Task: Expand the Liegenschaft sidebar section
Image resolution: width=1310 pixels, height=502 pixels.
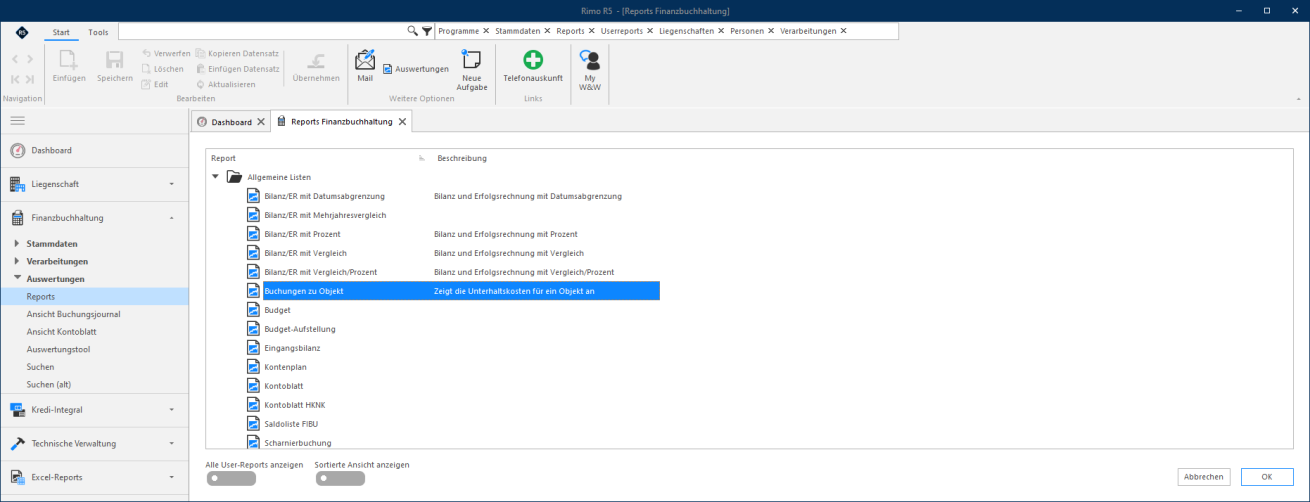Action: pyautogui.click(x=171, y=184)
